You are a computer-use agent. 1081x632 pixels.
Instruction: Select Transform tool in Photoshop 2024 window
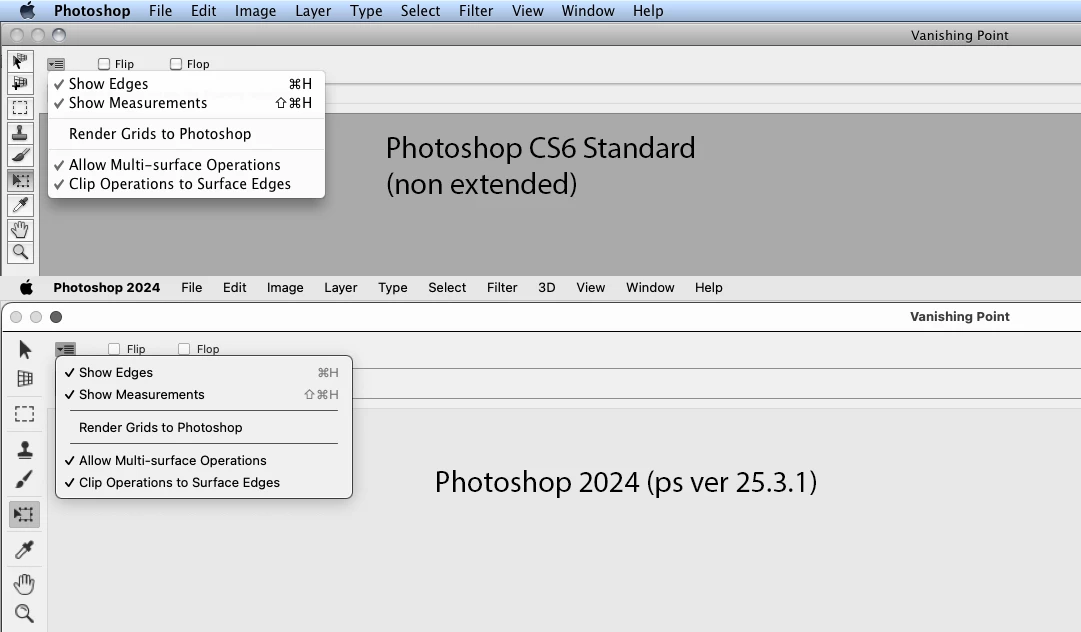click(x=24, y=514)
